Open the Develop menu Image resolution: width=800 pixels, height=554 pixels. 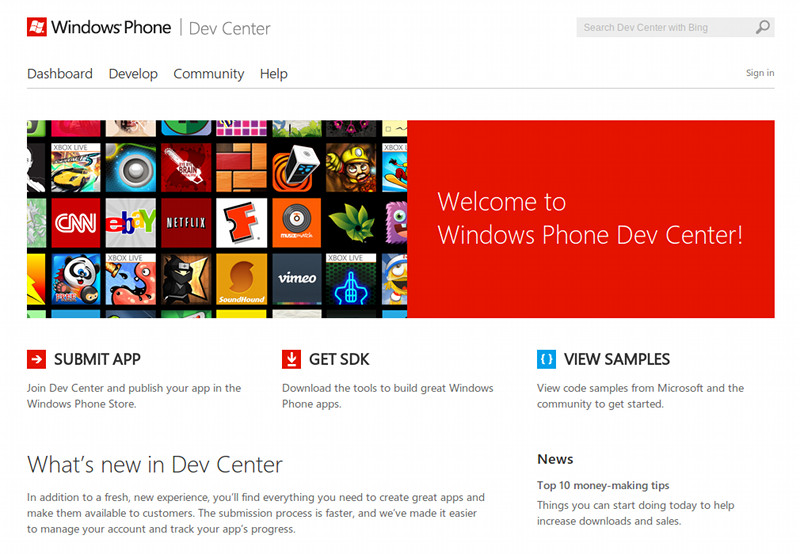click(x=133, y=74)
